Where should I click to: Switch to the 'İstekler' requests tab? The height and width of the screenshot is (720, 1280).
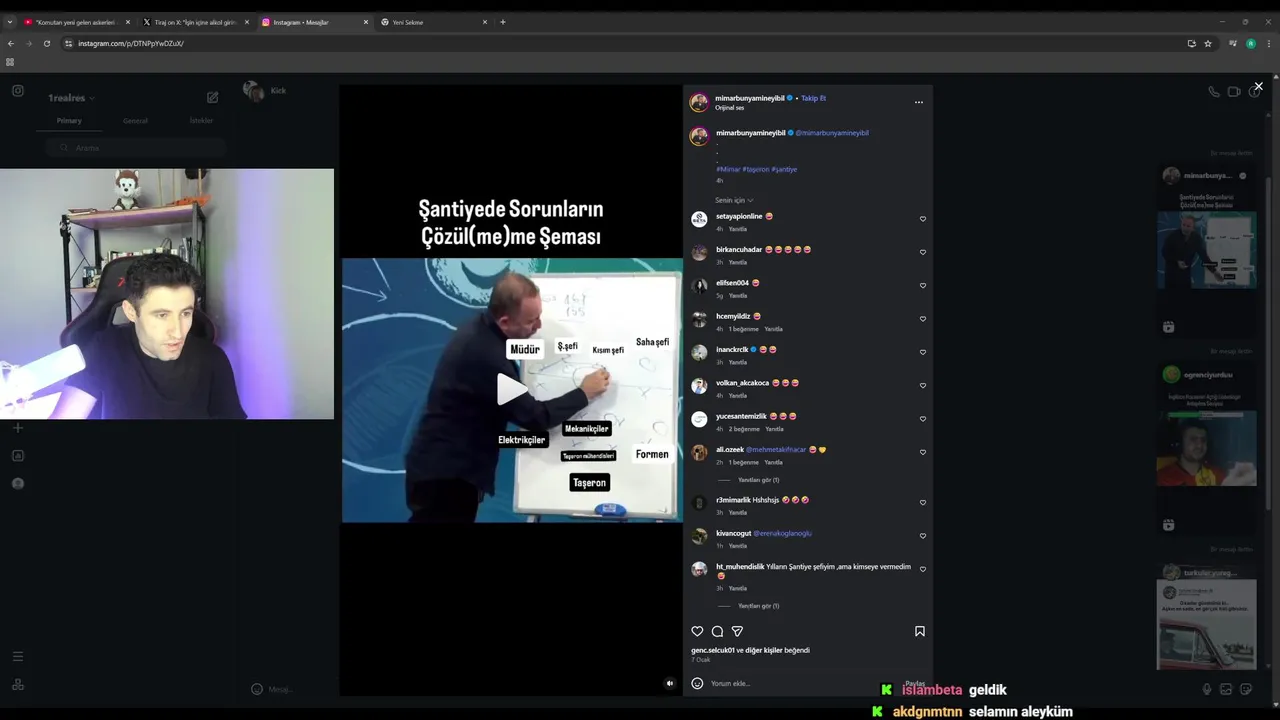coord(201,121)
